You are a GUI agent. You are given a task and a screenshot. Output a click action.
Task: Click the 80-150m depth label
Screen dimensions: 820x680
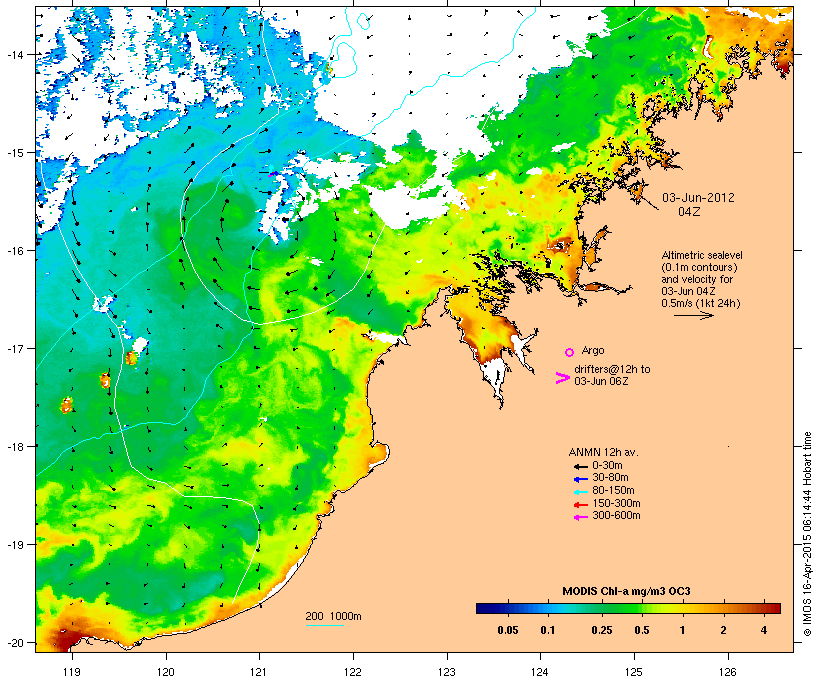[x=613, y=490]
